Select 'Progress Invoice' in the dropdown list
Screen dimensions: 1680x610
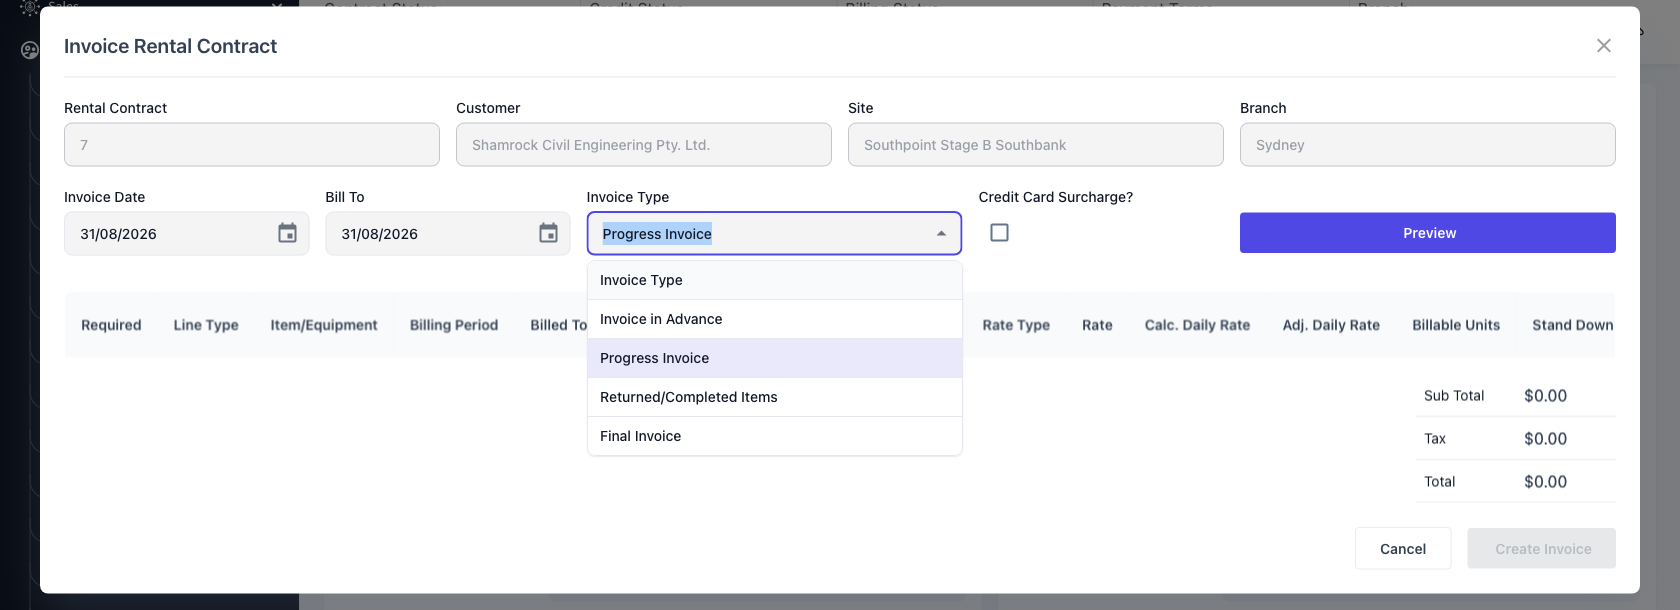775,358
